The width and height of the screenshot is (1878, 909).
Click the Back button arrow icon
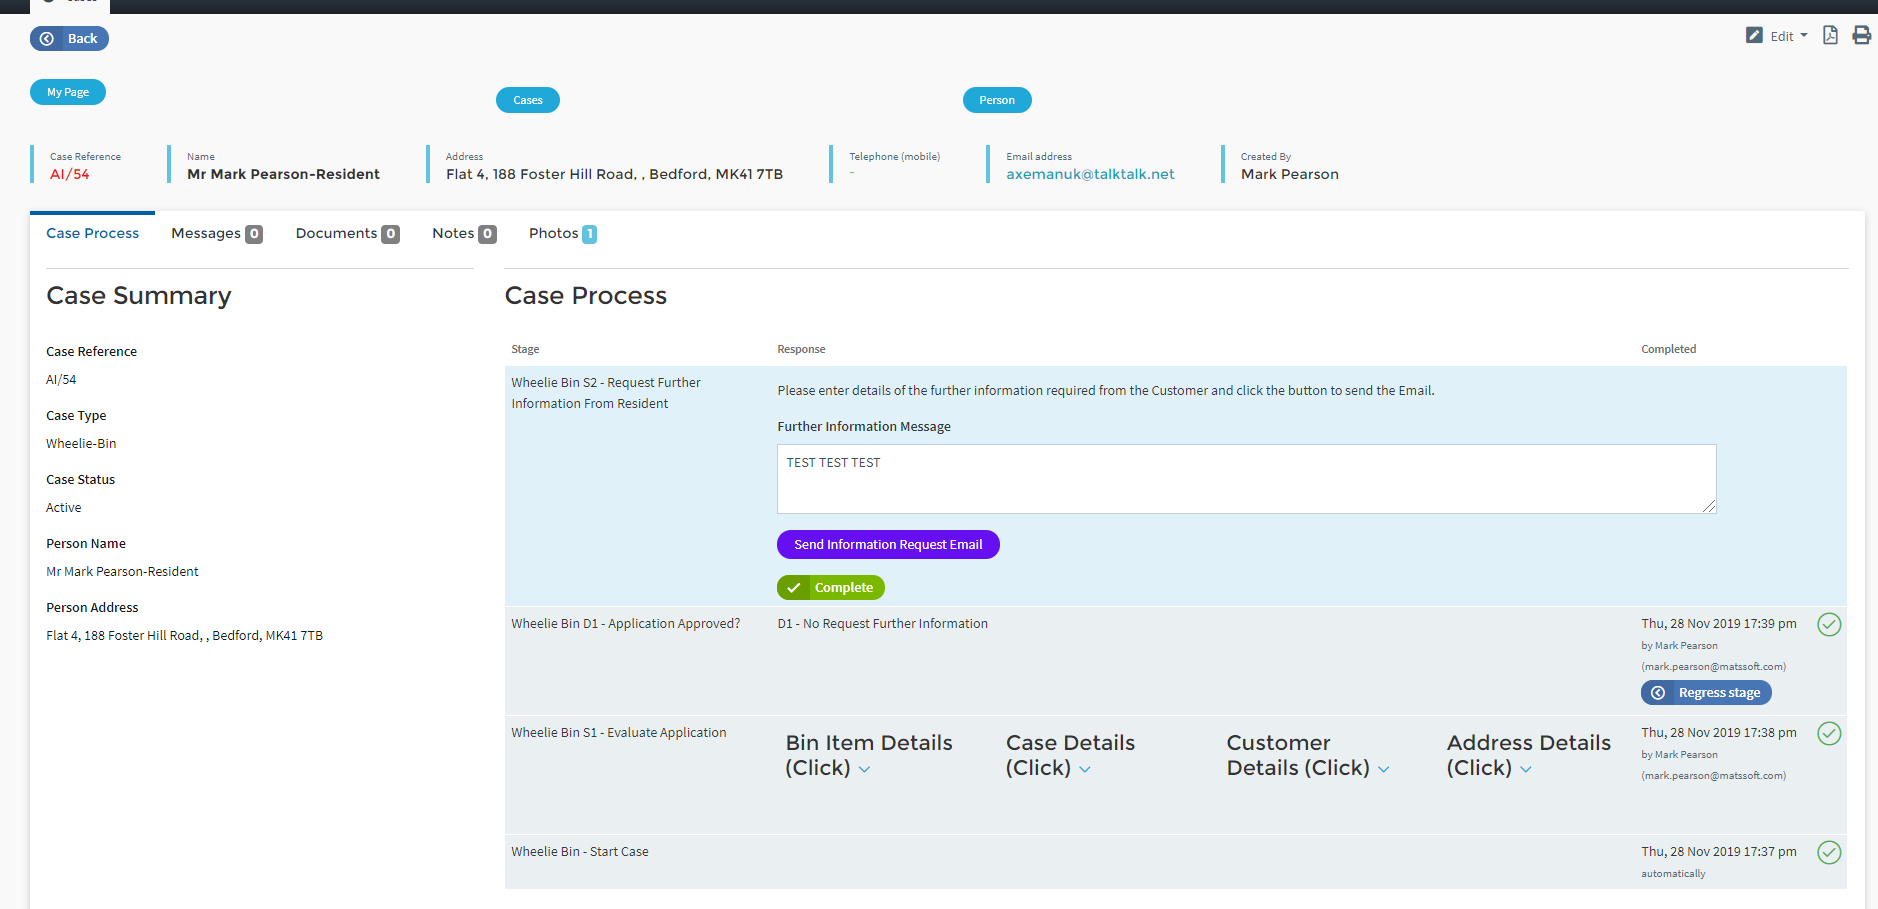point(47,39)
